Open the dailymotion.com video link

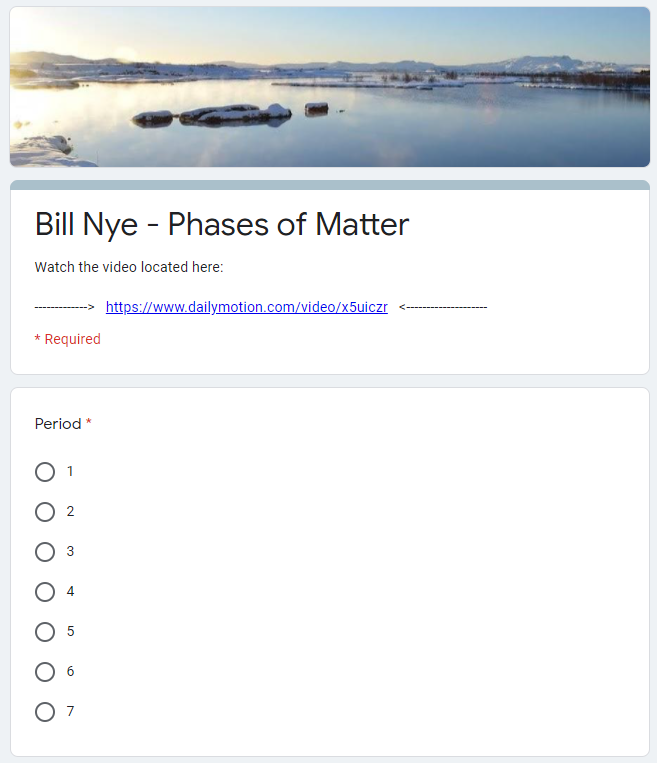point(246,307)
